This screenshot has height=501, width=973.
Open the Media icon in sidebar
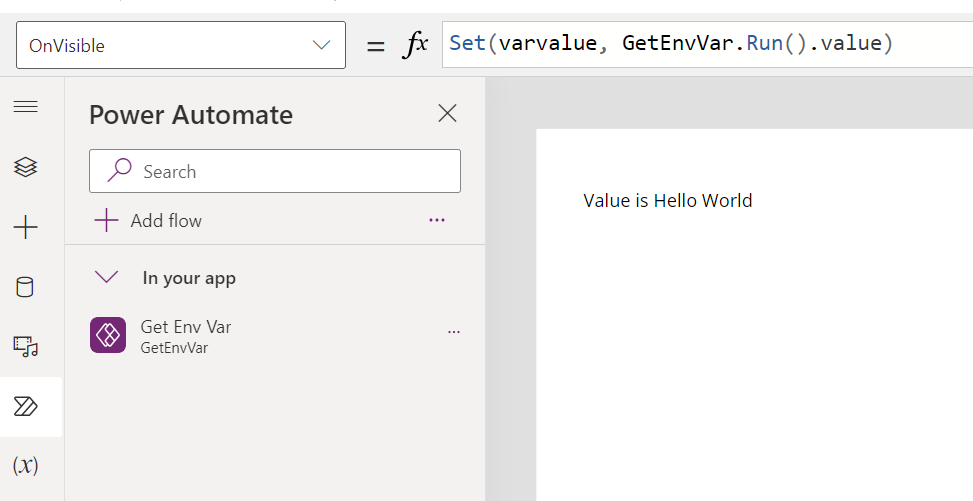(25, 346)
